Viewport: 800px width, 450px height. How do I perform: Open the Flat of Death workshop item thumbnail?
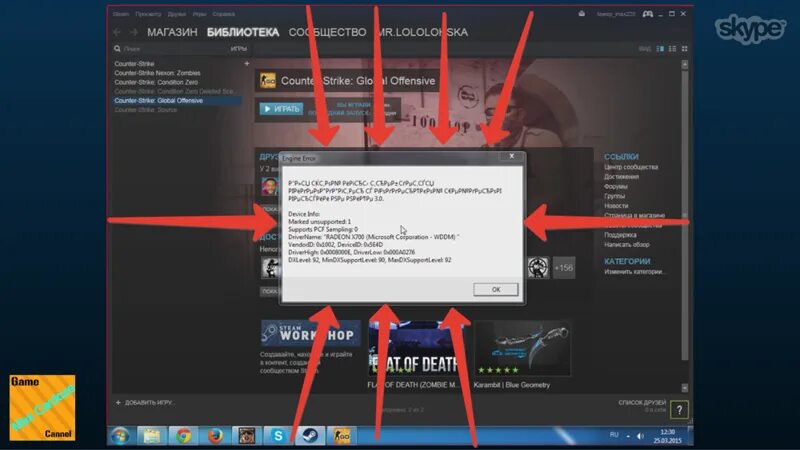(415, 348)
